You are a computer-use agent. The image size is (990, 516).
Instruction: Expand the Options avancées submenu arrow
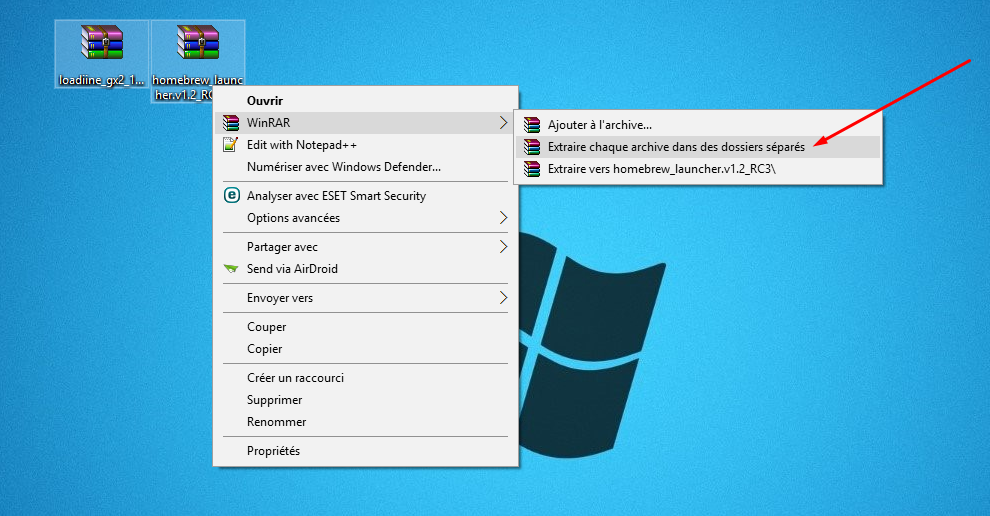[x=503, y=218]
